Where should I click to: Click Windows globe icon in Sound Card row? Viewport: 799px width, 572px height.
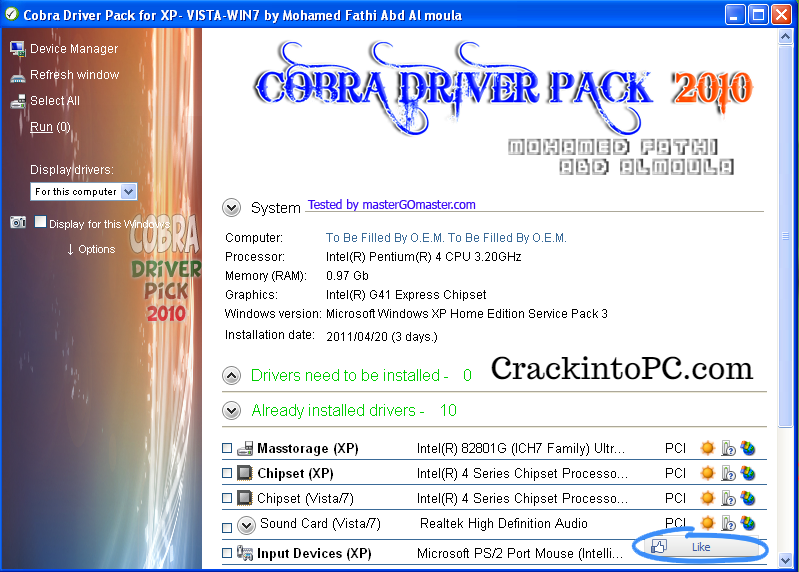pos(748,523)
